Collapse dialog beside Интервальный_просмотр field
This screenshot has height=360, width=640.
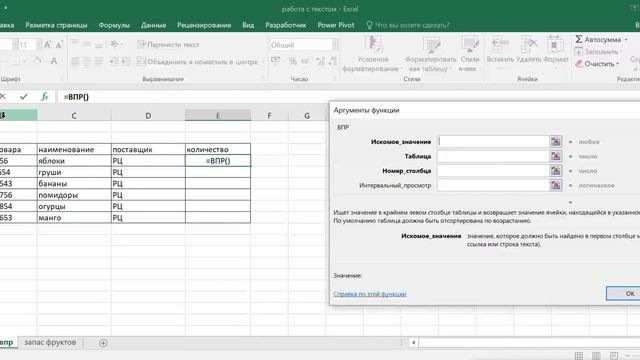click(556, 185)
